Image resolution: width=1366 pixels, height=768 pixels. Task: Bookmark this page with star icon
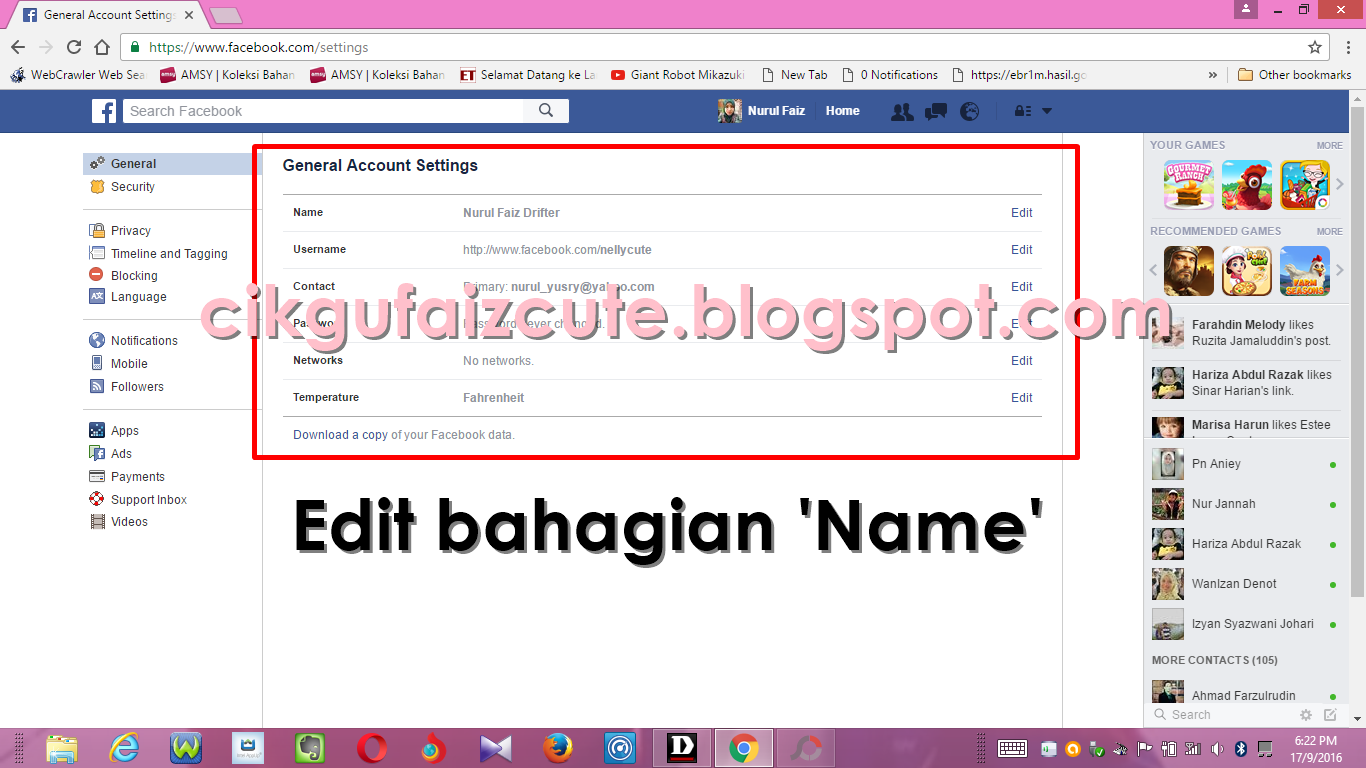pyautogui.click(x=1315, y=47)
